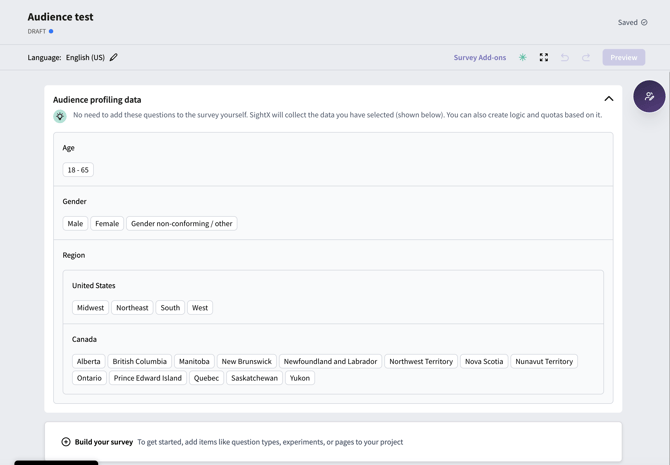670x465 pixels.
Task: Select the Gender non-conforming / other chip
Action: pyautogui.click(x=182, y=224)
